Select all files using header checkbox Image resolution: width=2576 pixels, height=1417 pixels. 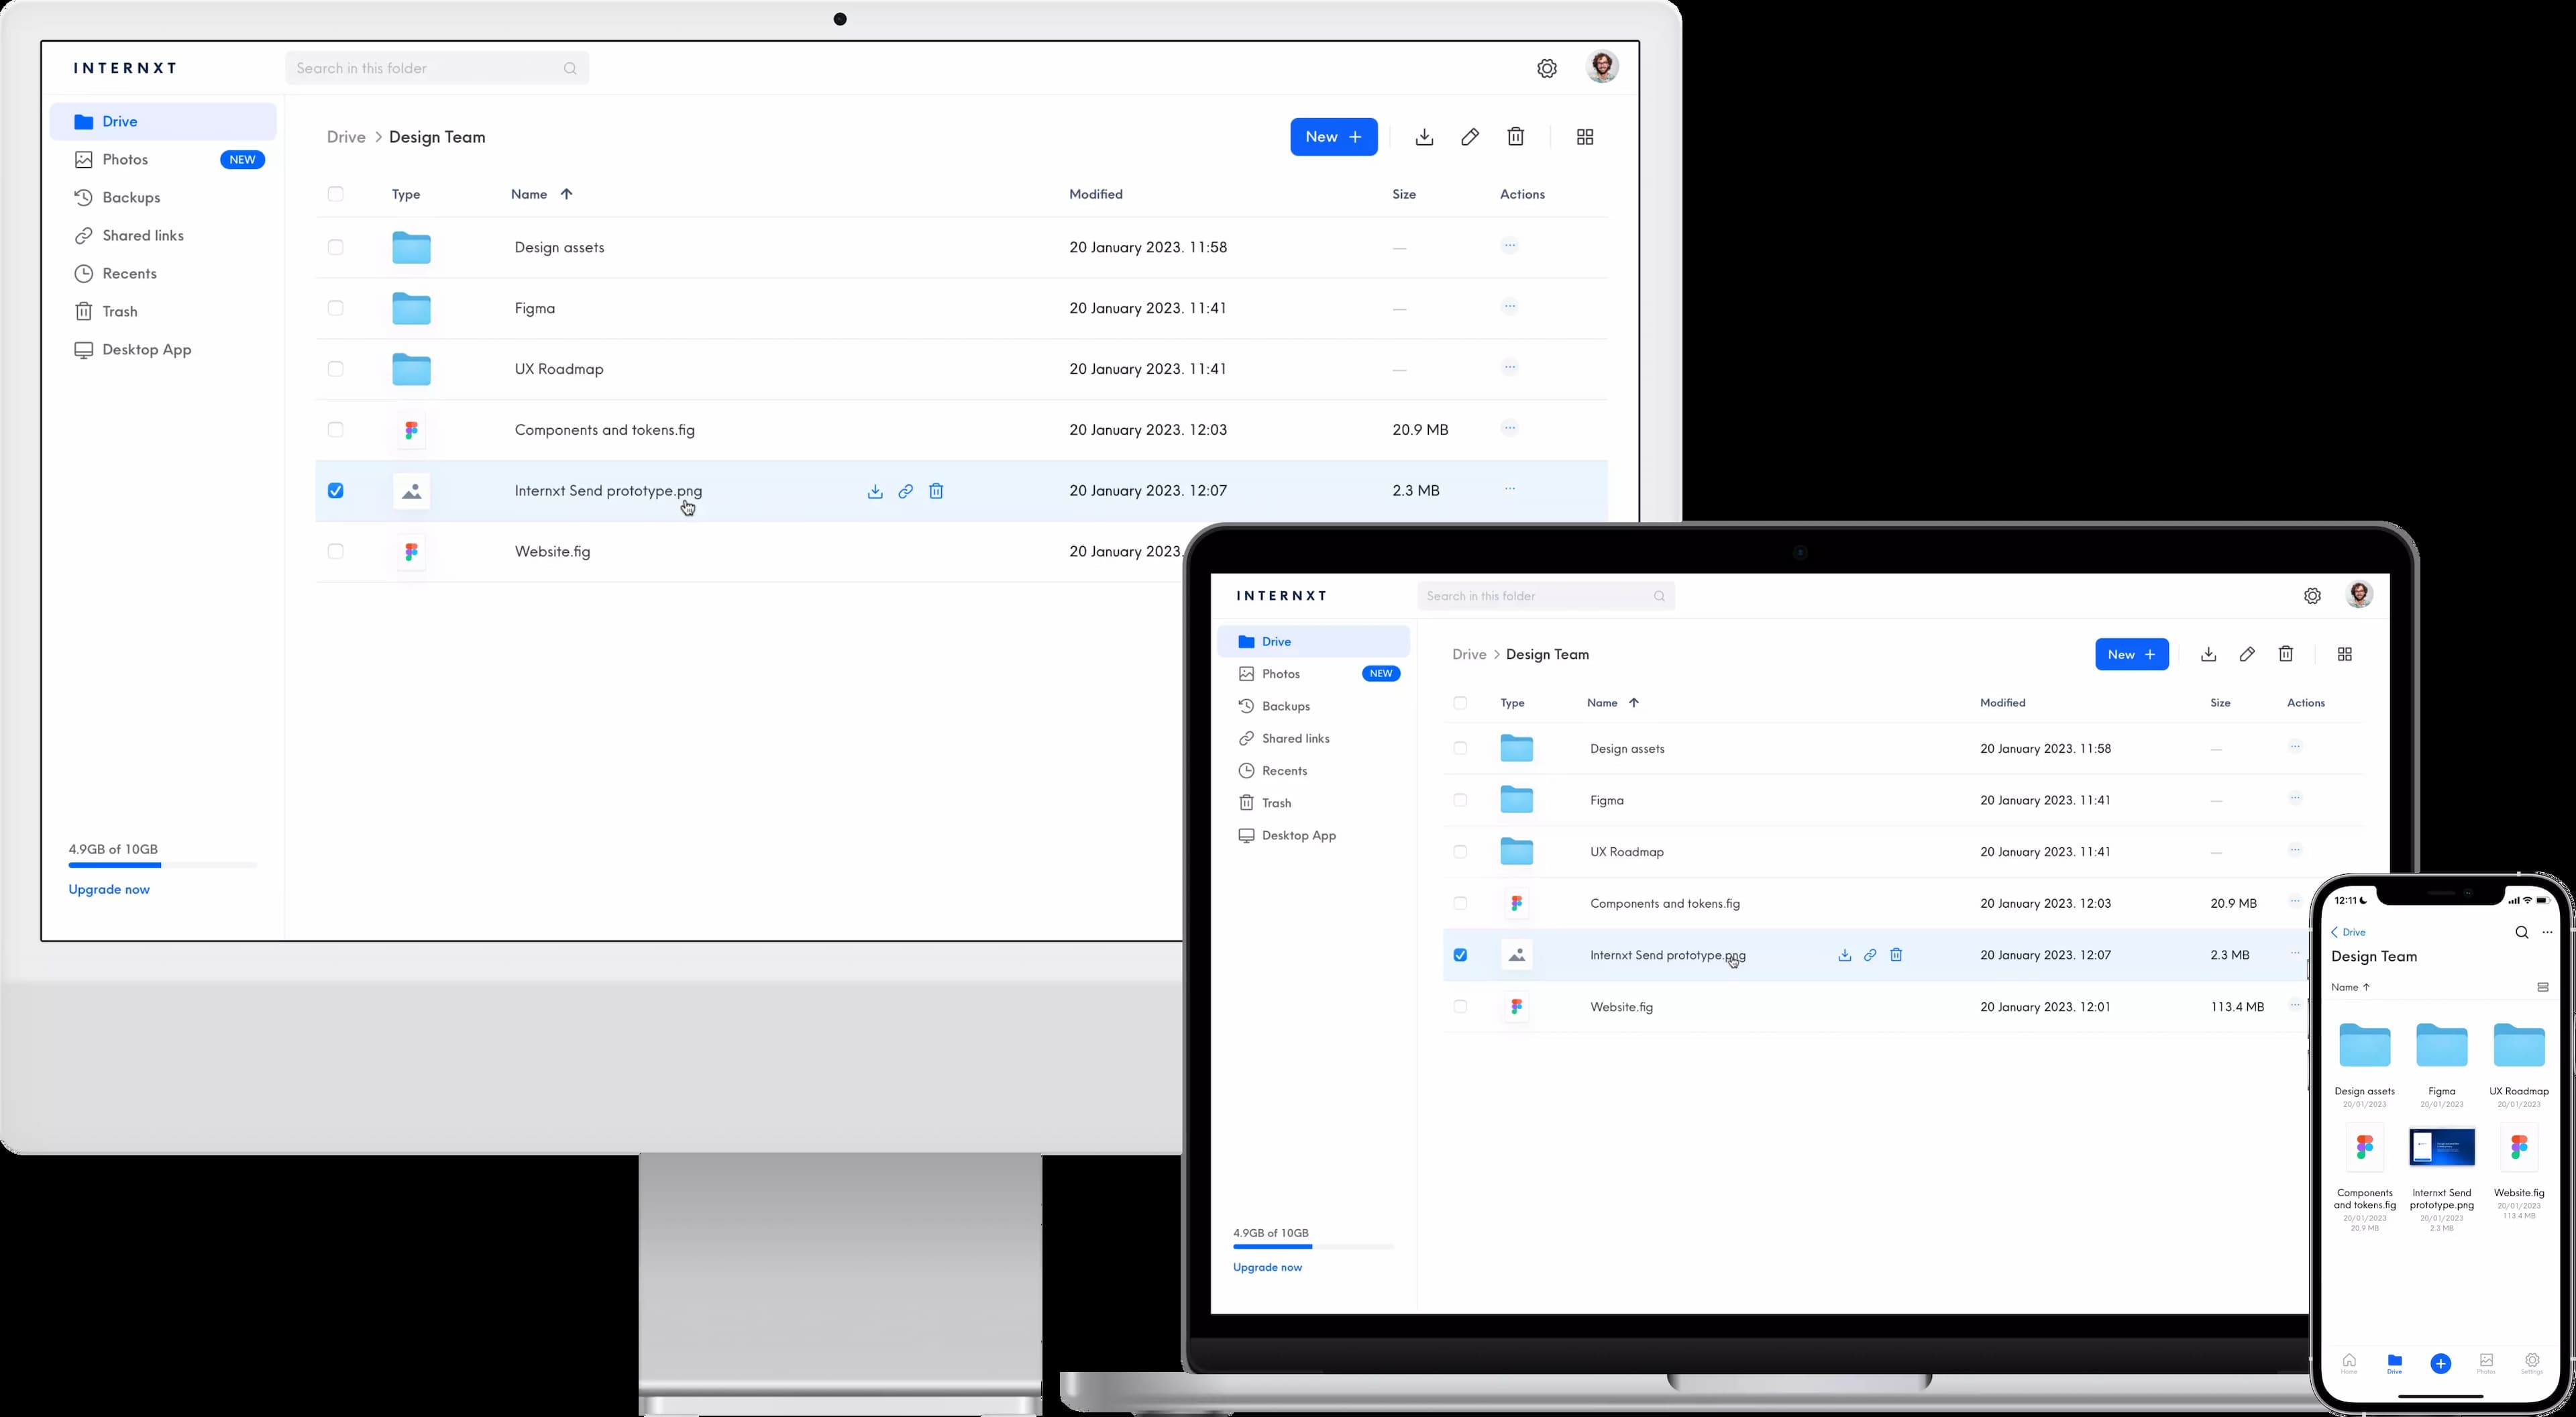pos(336,194)
